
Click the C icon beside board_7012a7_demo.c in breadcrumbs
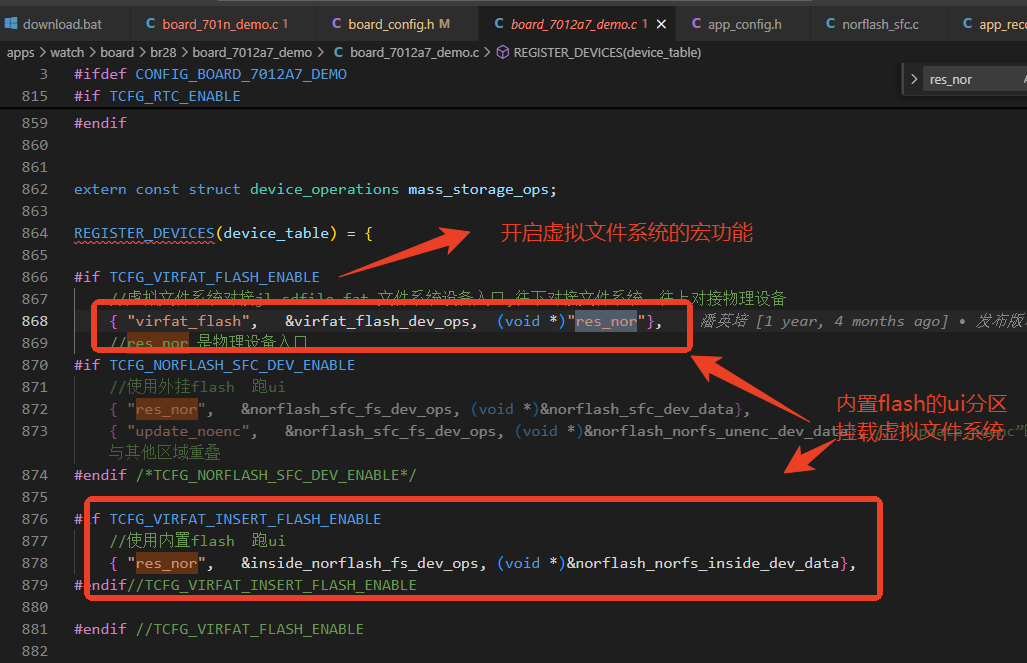[x=339, y=52]
